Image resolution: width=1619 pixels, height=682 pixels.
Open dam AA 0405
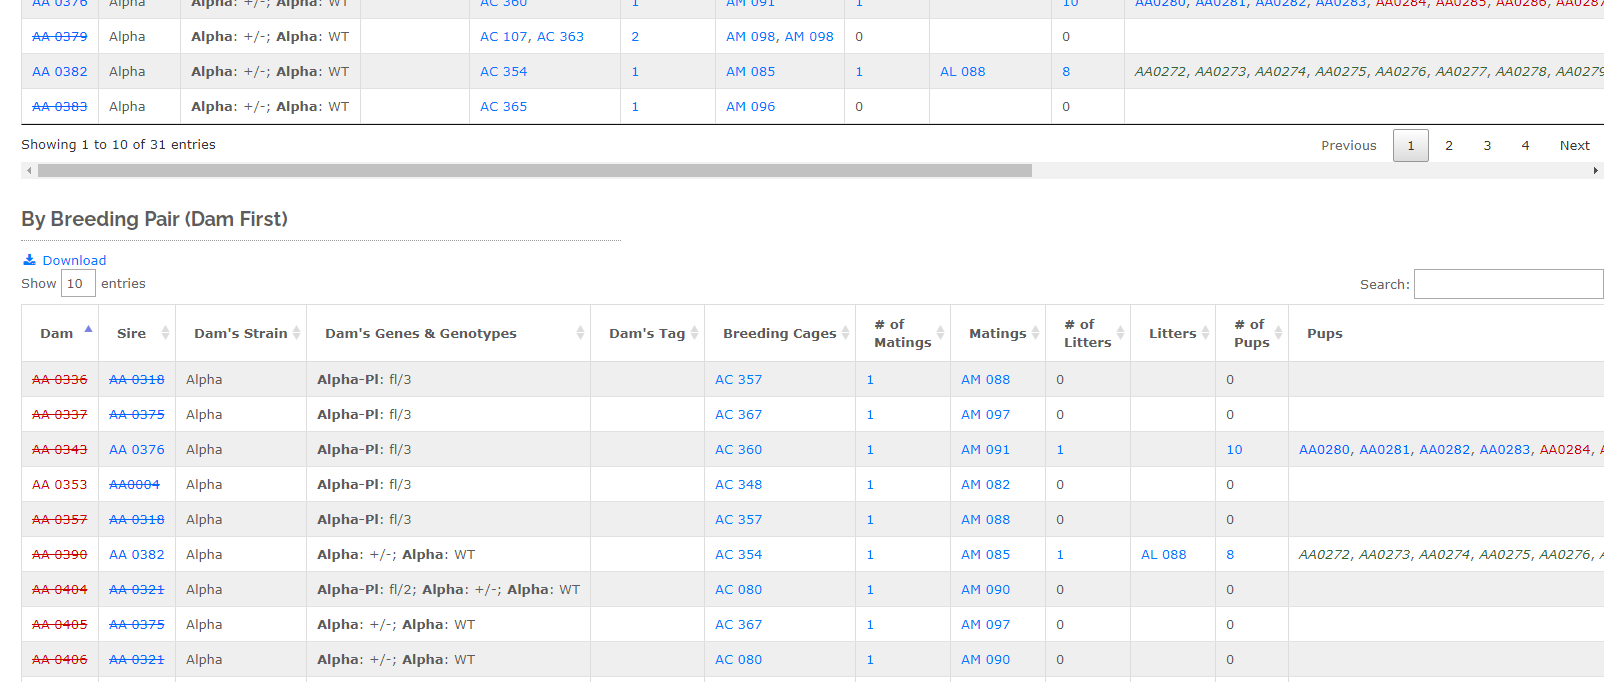[60, 624]
